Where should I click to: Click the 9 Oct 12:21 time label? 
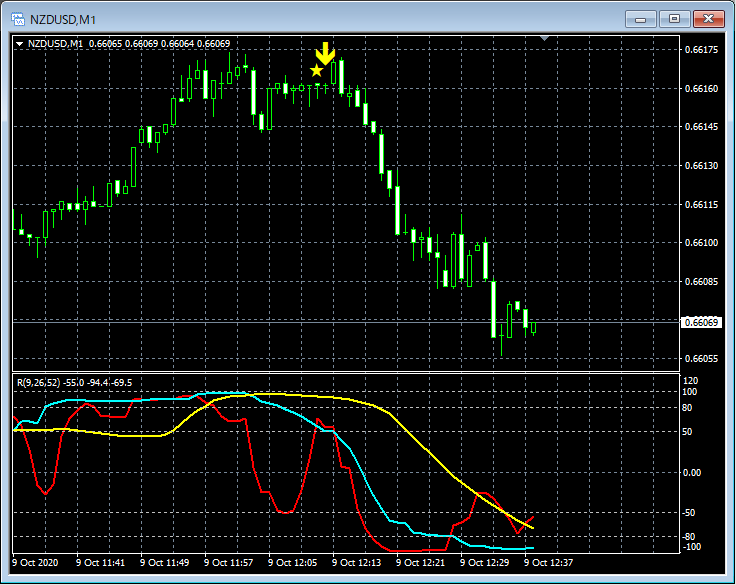click(421, 562)
